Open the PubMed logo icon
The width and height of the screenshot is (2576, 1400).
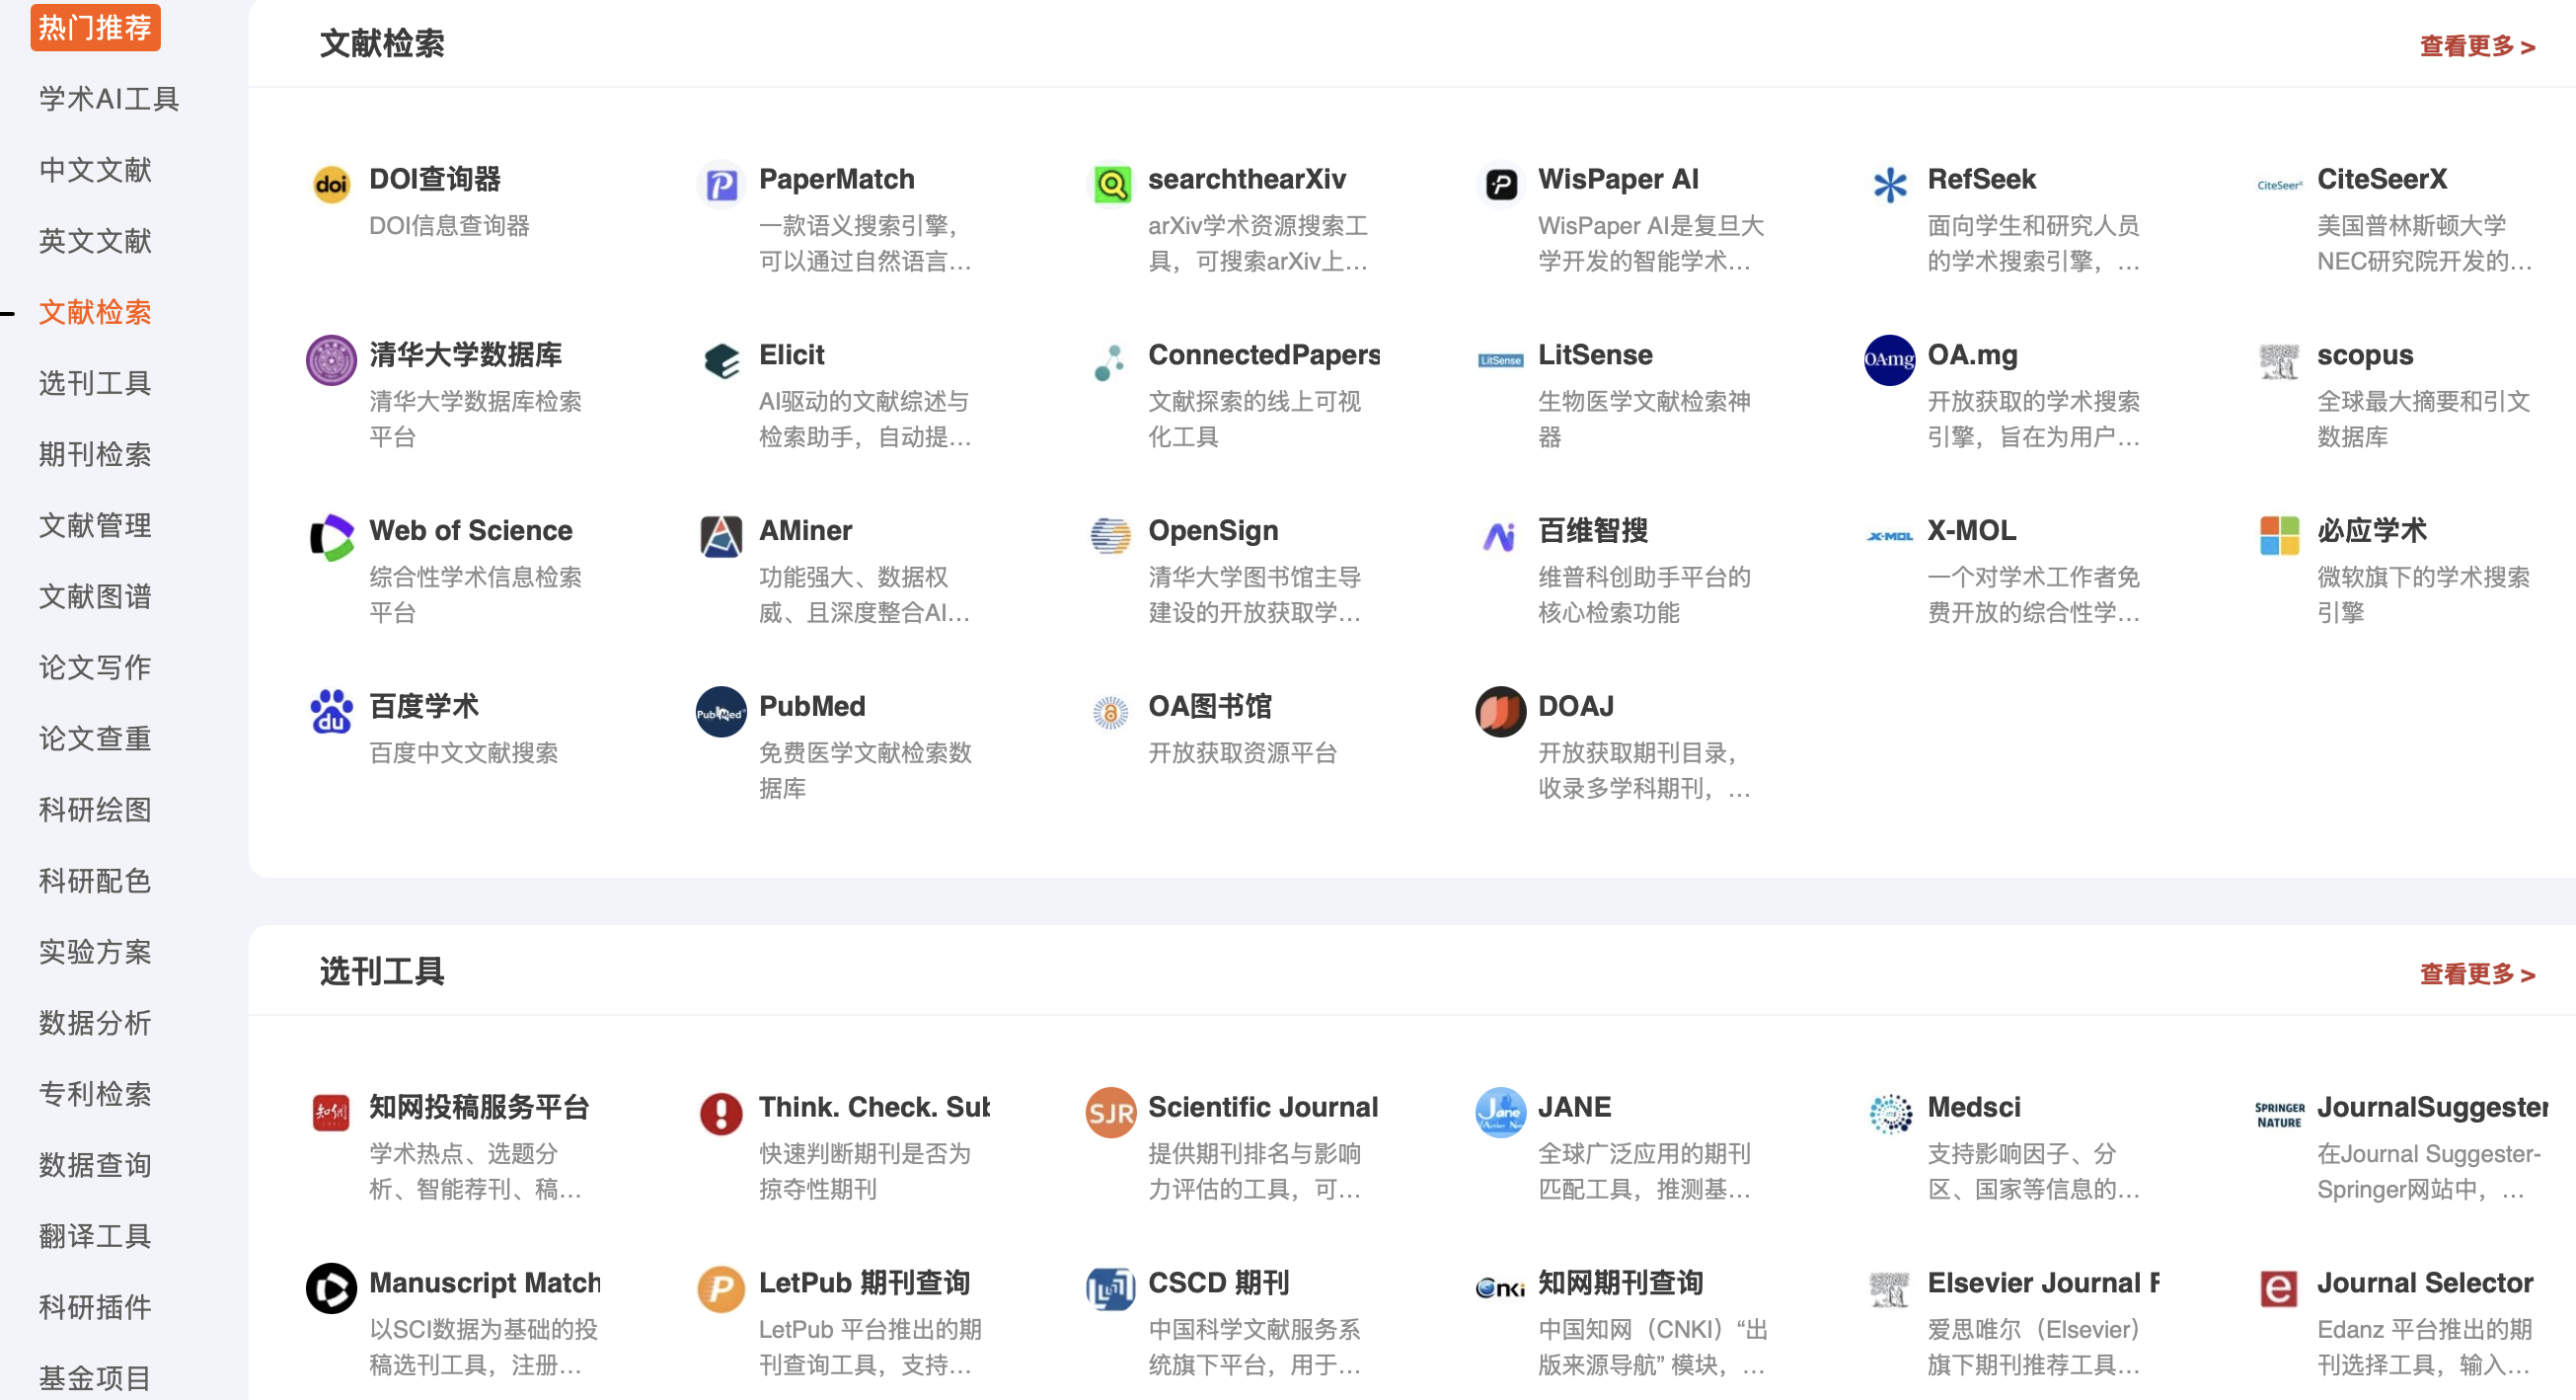pyautogui.click(x=720, y=712)
